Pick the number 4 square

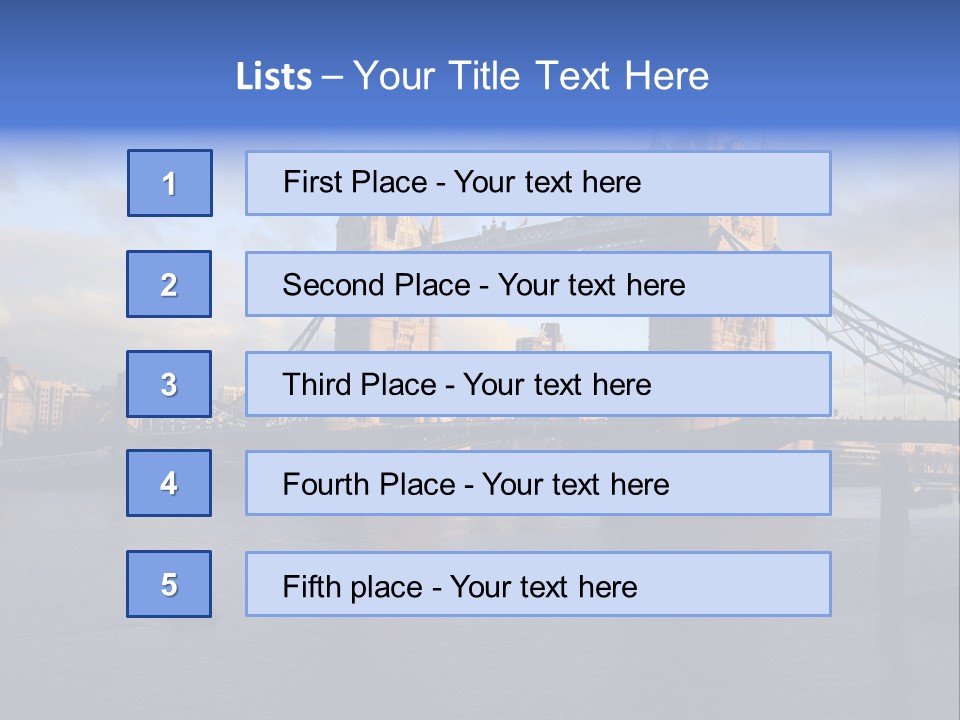click(x=169, y=483)
